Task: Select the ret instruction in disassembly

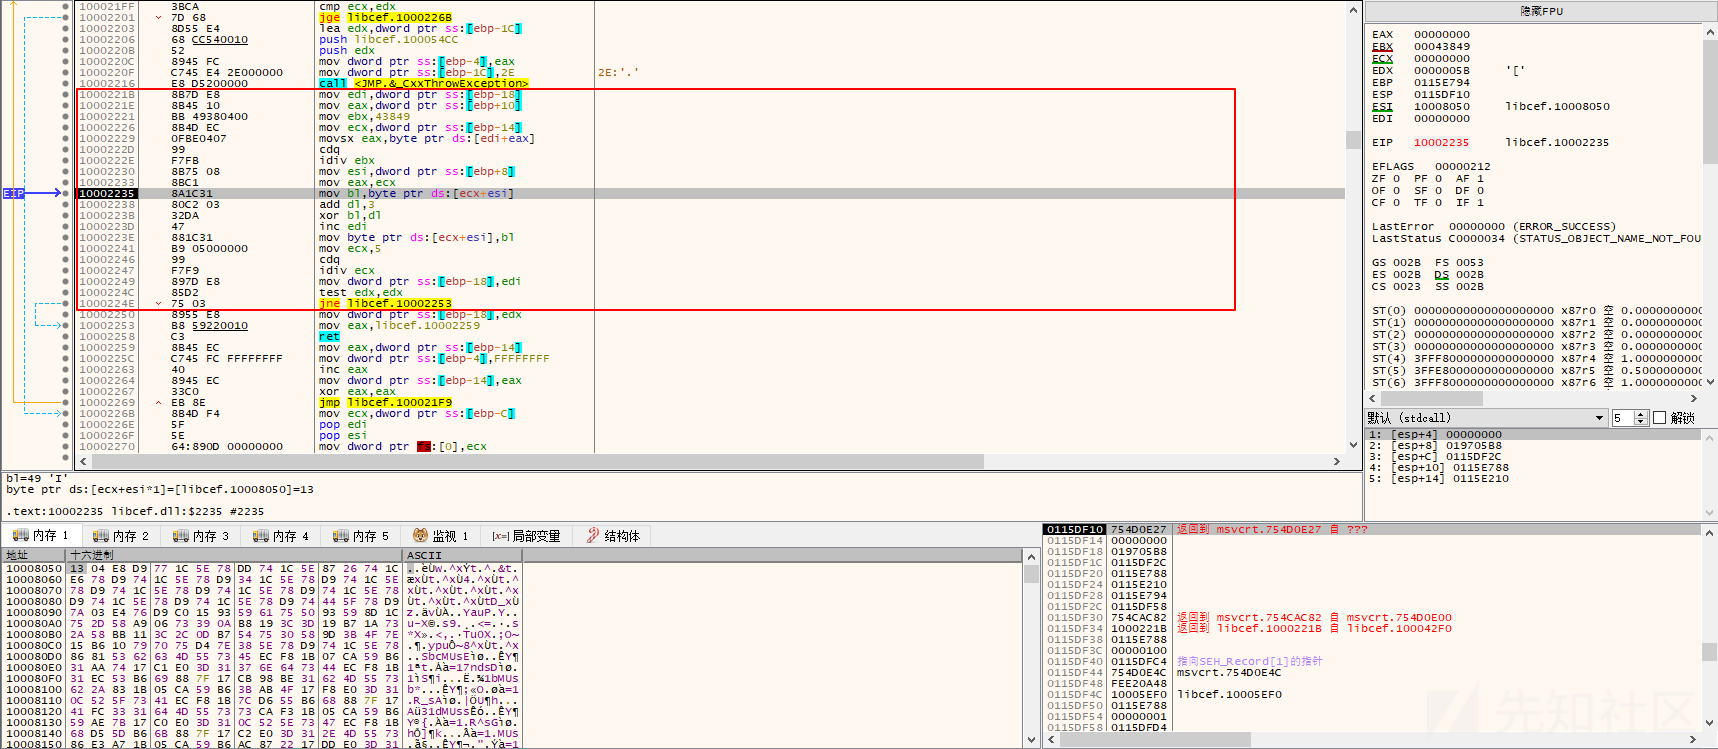Action: (x=329, y=336)
